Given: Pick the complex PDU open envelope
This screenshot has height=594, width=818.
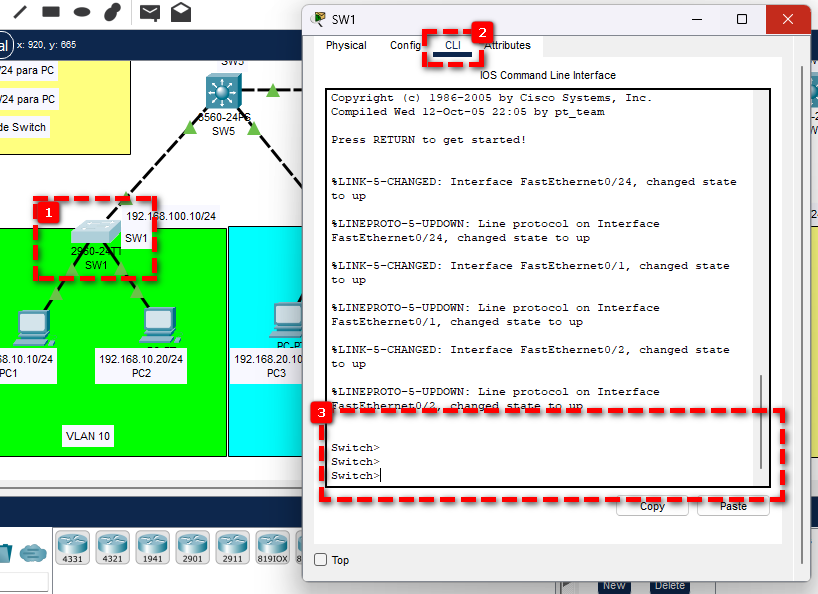Looking at the screenshot, I should point(181,12).
